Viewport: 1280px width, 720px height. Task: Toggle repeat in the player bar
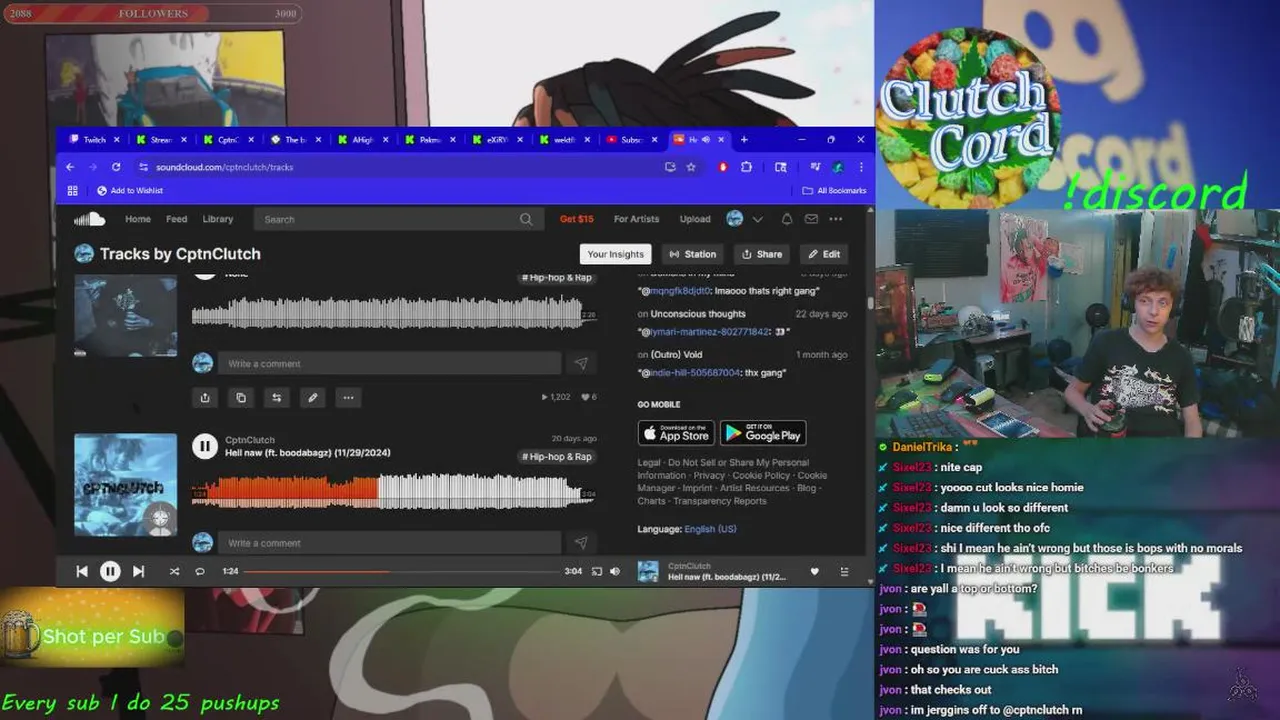(x=200, y=571)
